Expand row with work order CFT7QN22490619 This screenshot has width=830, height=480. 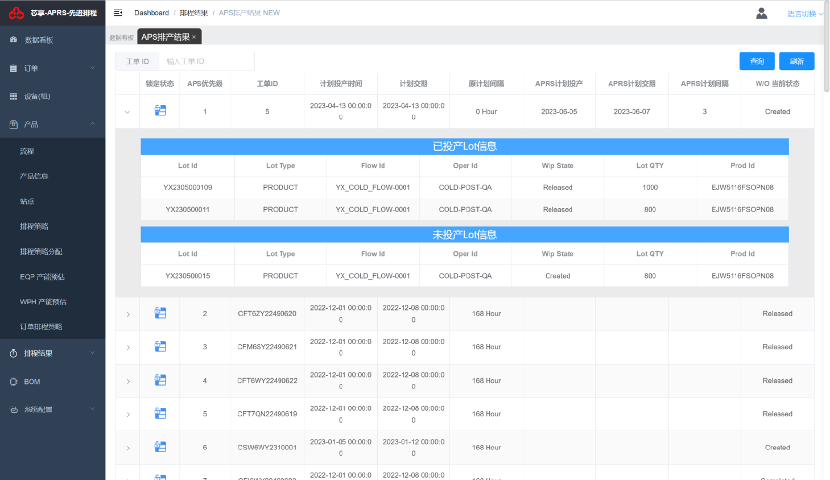(x=128, y=414)
